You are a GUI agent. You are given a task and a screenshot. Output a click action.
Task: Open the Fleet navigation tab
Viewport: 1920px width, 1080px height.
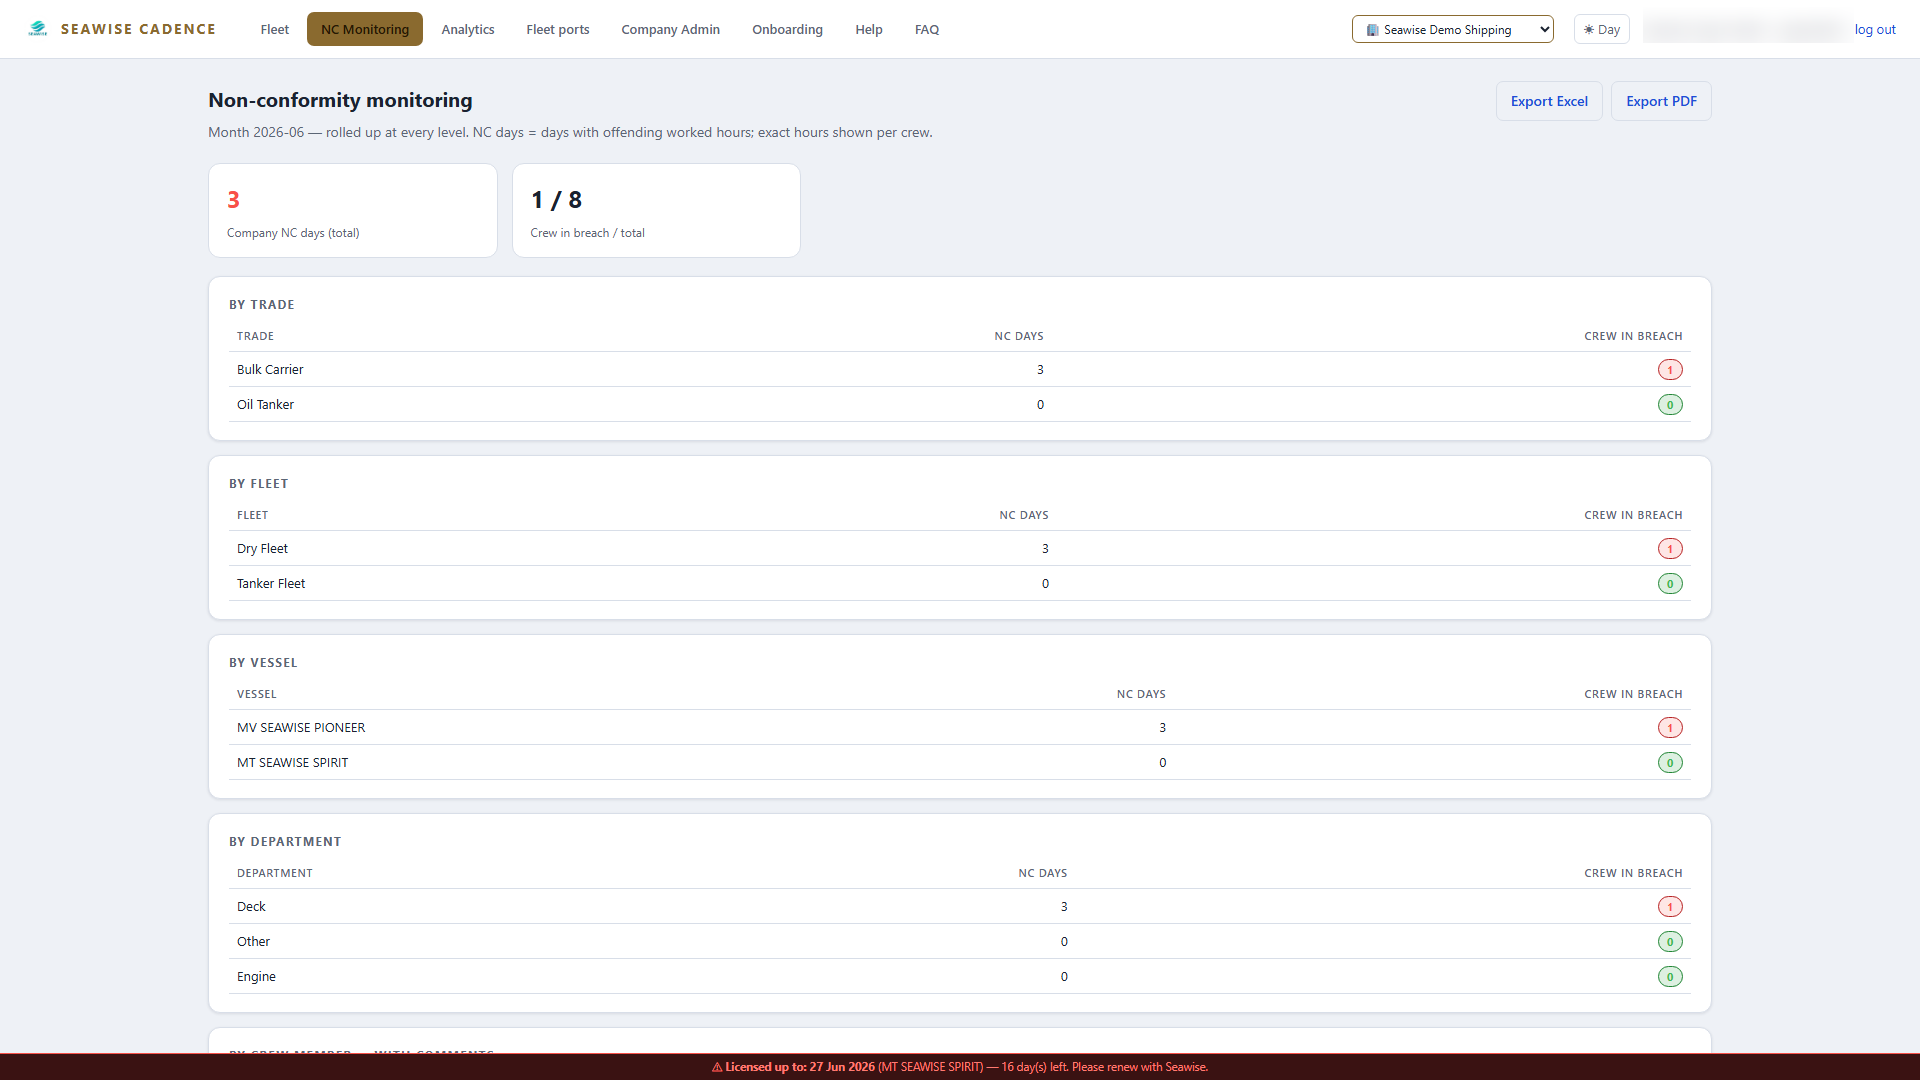(x=274, y=29)
